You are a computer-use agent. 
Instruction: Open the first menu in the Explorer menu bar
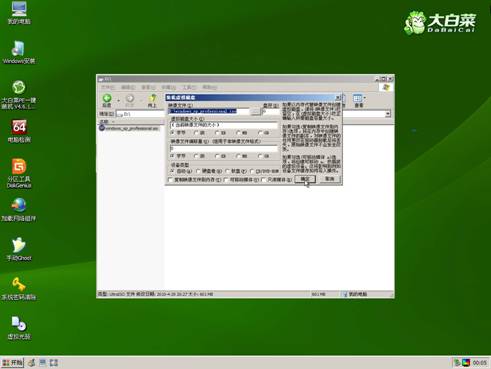click(108, 87)
